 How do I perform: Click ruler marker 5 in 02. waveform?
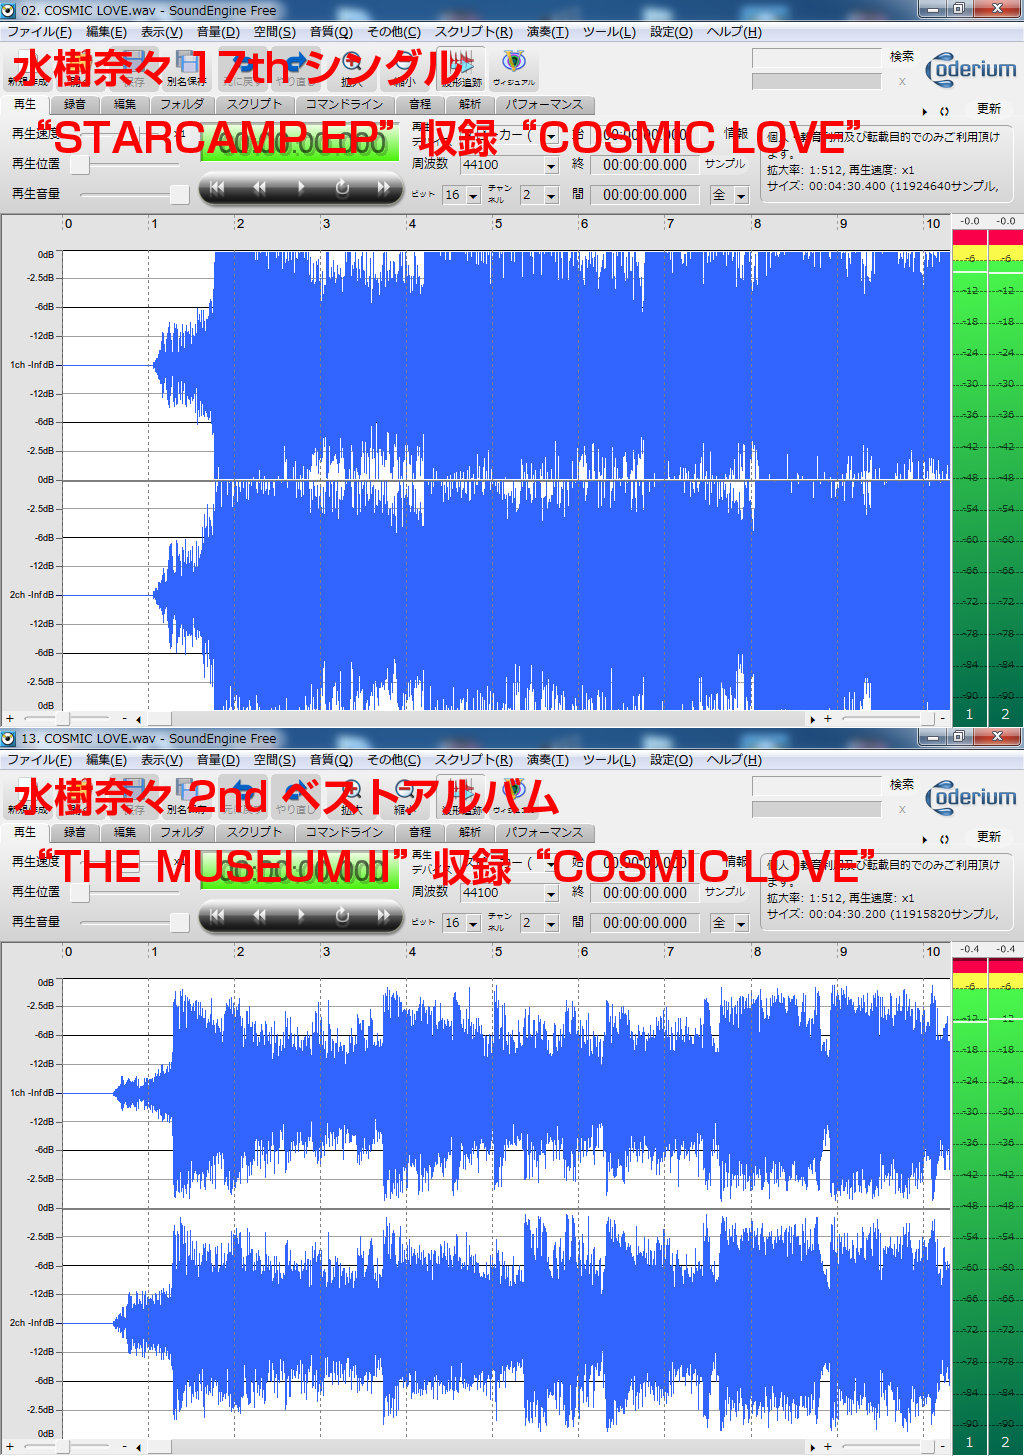pos(498,224)
